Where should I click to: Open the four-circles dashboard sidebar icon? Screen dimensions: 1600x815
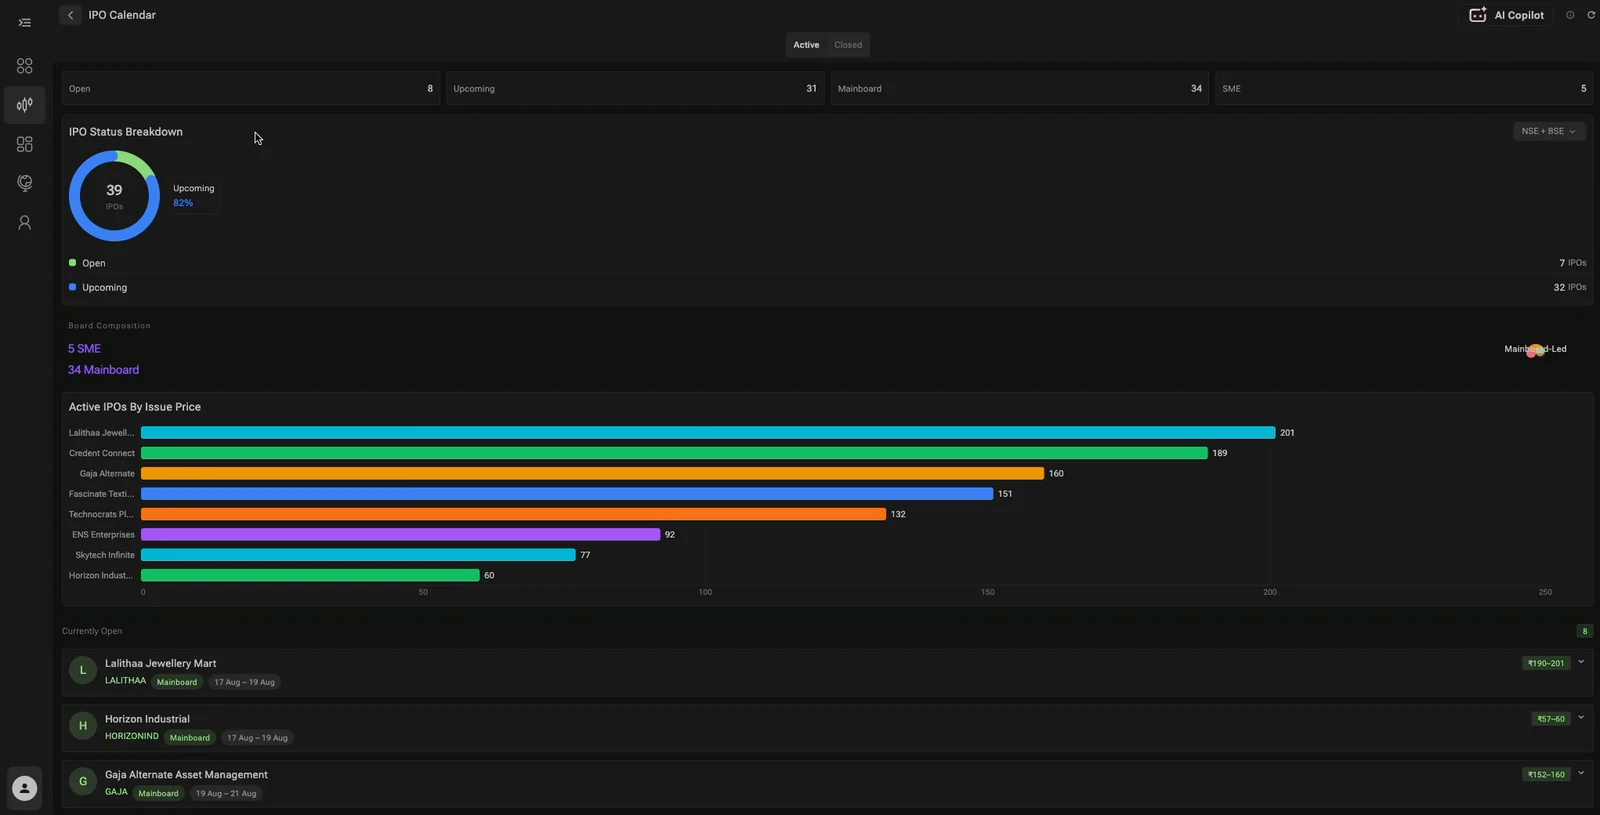(x=24, y=66)
